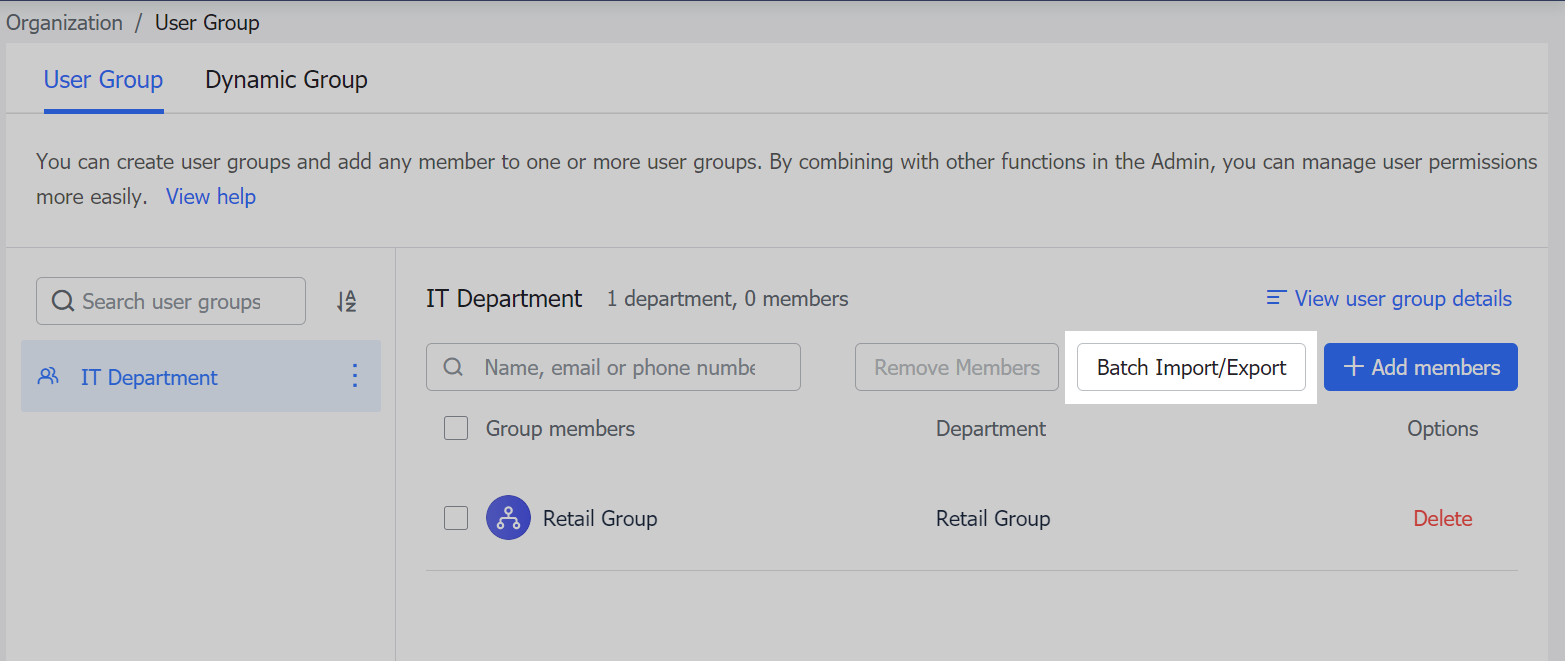Click the alphabetical sort icon
This screenshot has width=1565, height=661.
point(347,300)
